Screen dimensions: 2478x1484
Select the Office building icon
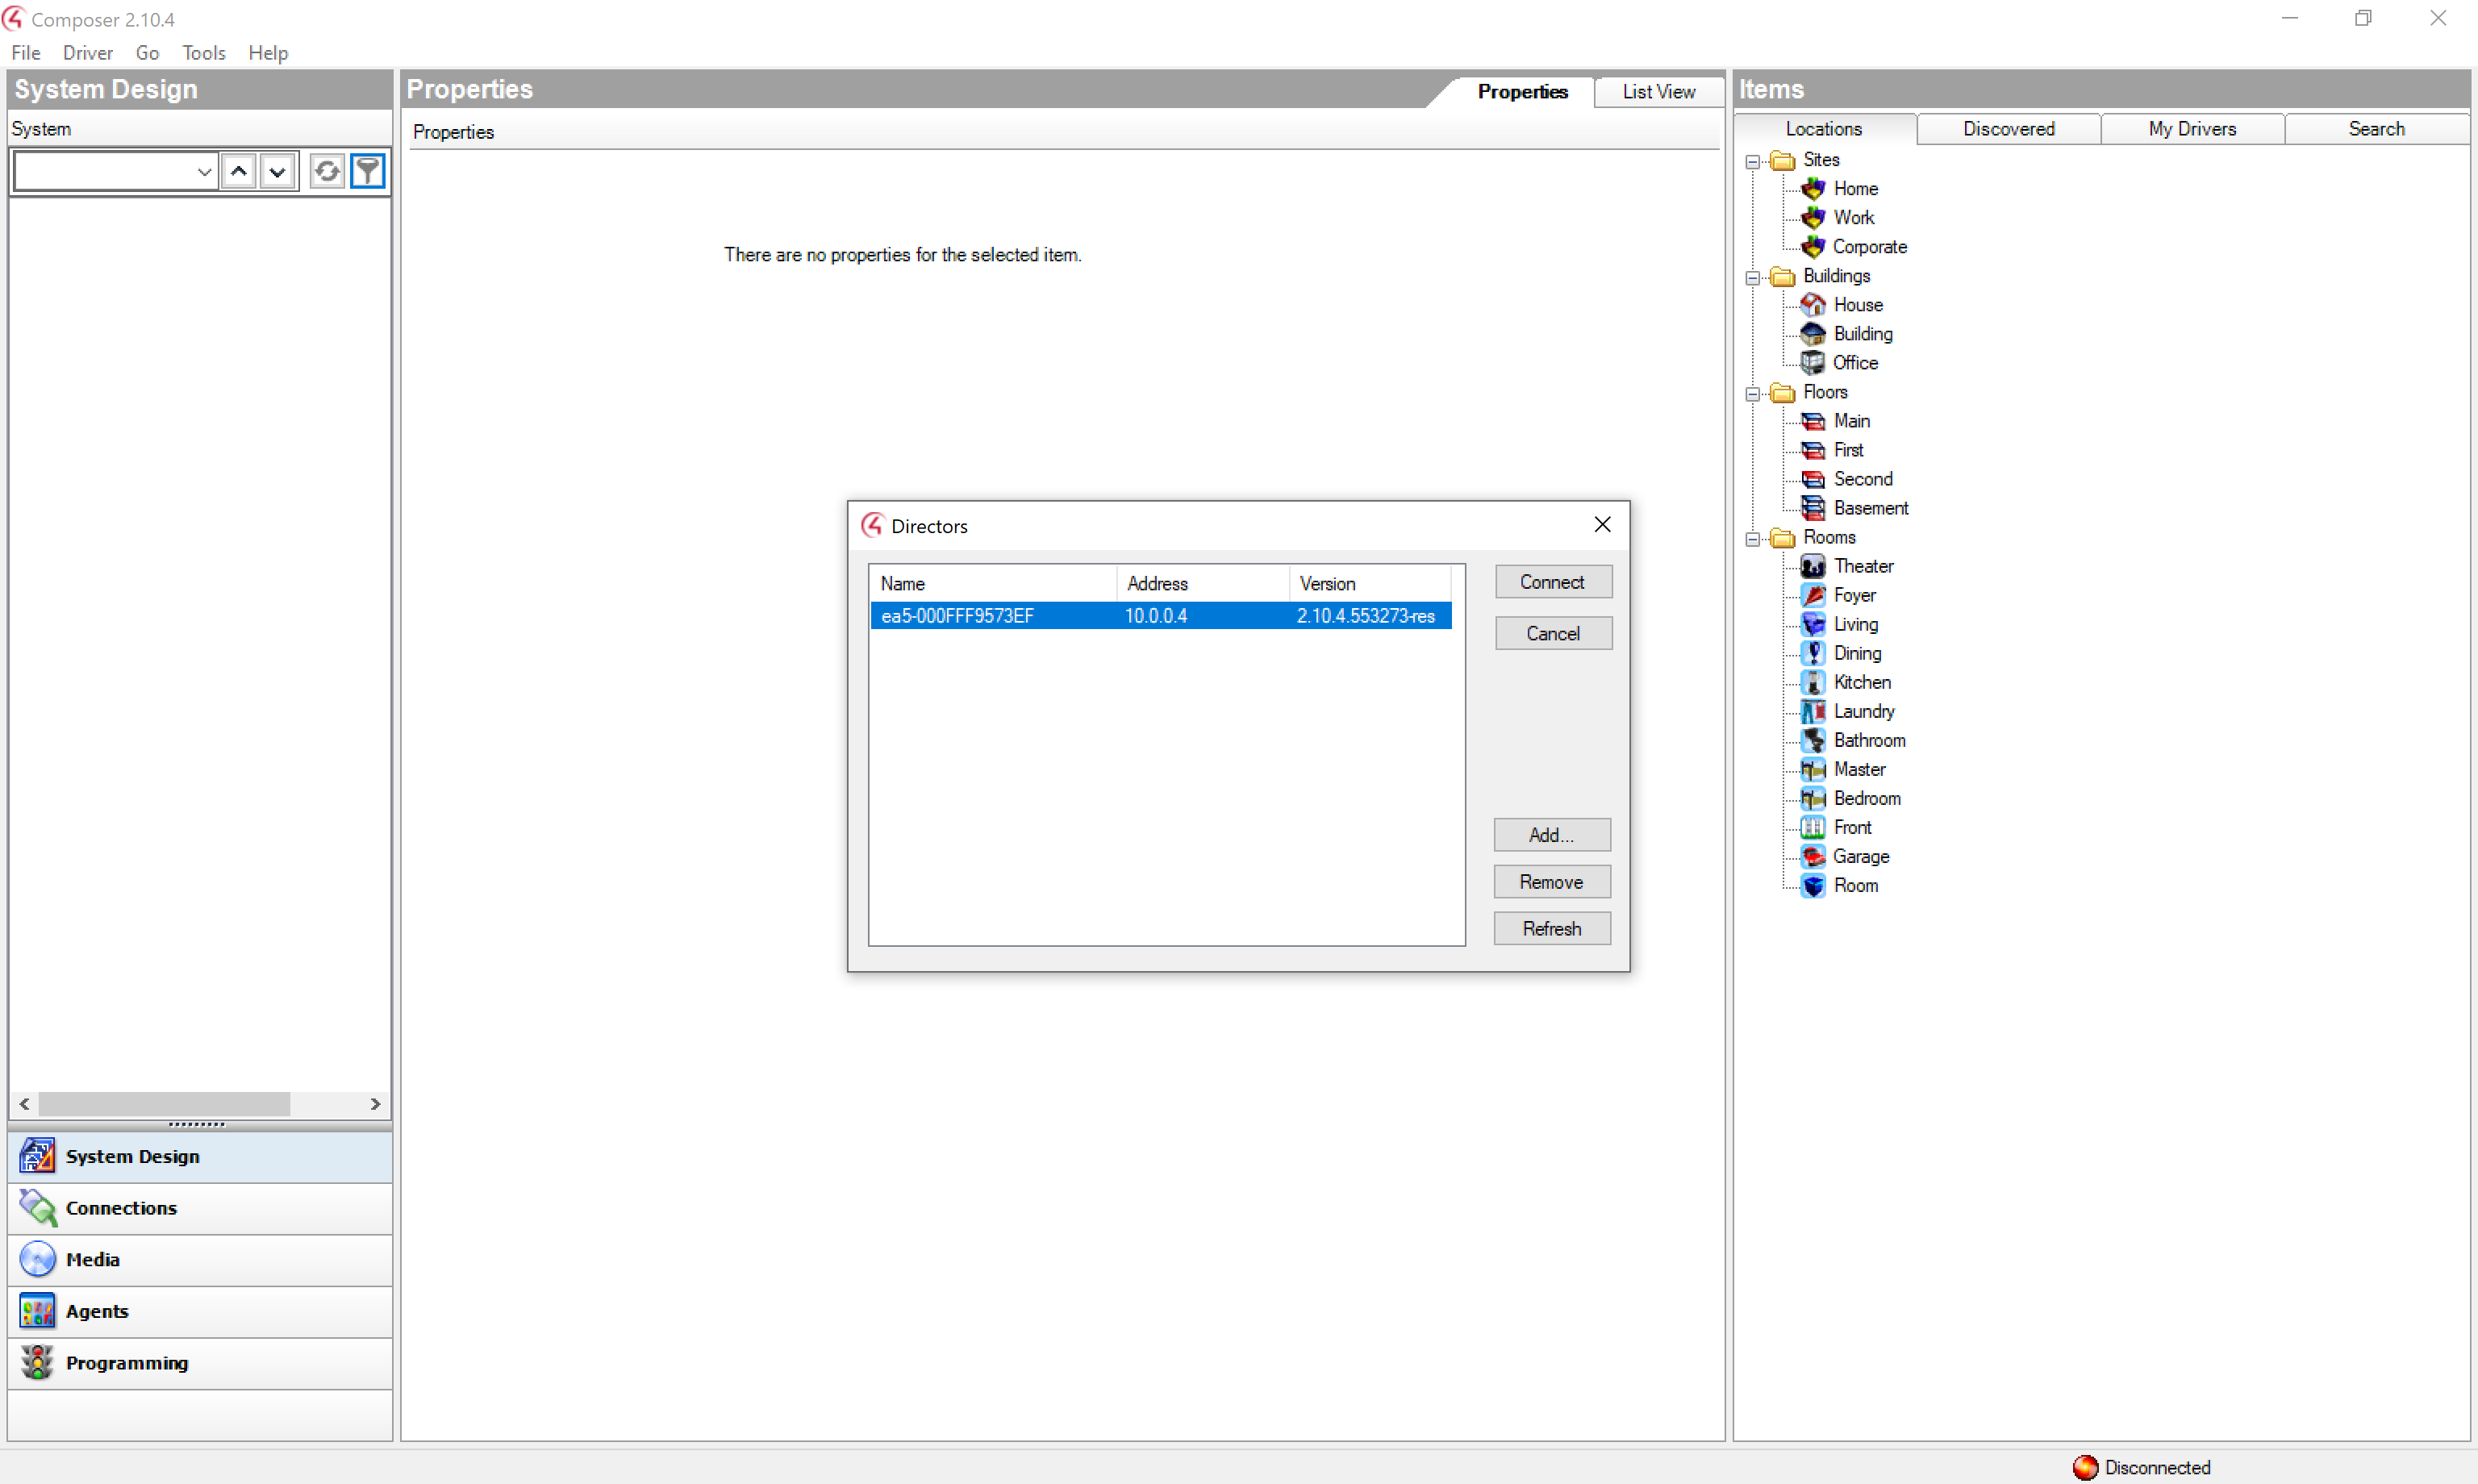point(1813,362)
